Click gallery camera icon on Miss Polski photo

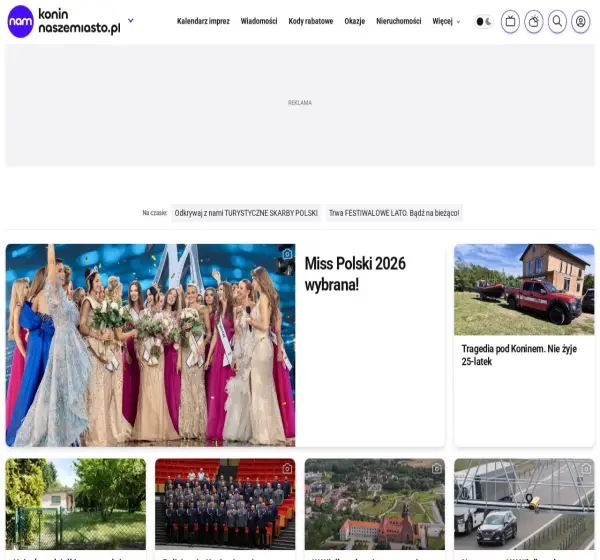tap(287, 254)
